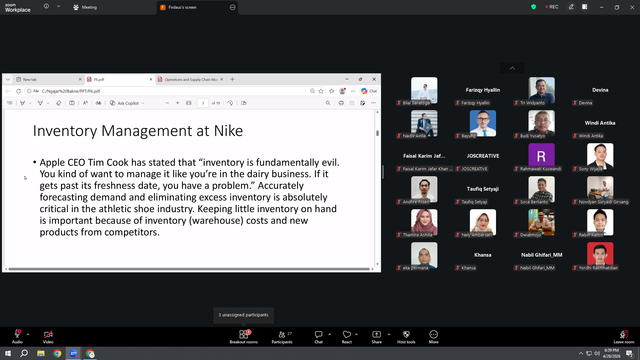This screenshot has width=640, height=360.
Task: Open File Explorer from taskbar
Action: pos(41,353)
